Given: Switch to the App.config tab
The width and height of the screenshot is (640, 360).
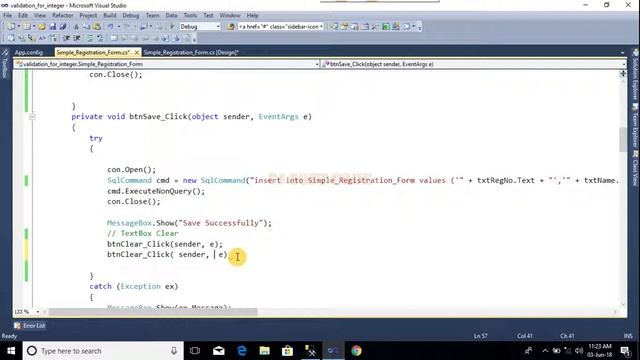Looking at the screenshot, I should click(29, 53).
